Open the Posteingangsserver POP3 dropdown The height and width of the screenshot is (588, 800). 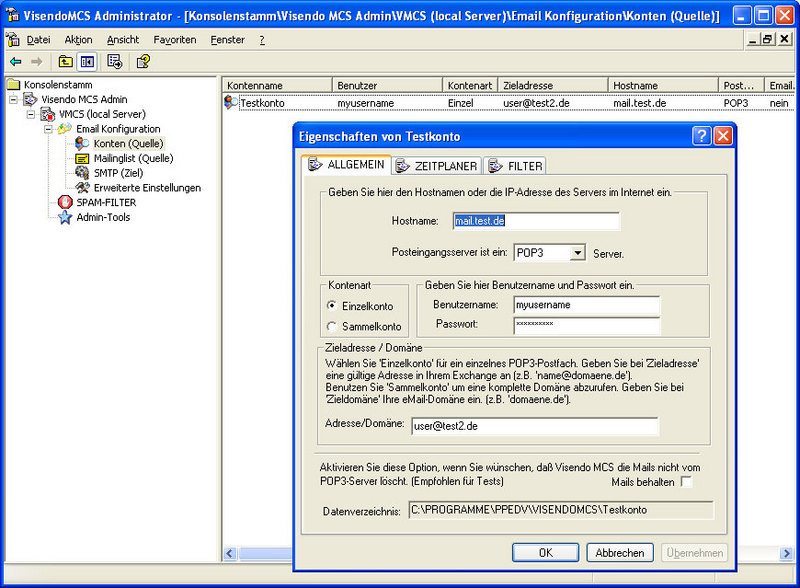click(578, 252)
